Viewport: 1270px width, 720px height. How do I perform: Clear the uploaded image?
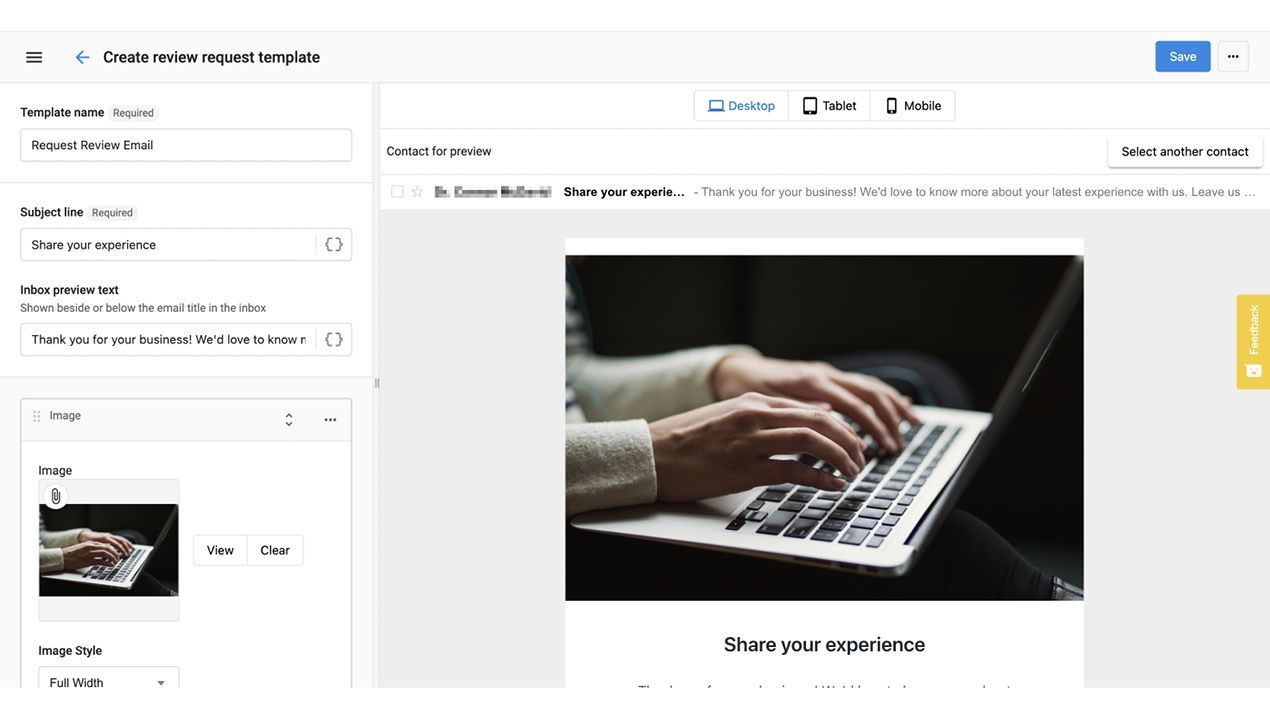tap(275, 551)
